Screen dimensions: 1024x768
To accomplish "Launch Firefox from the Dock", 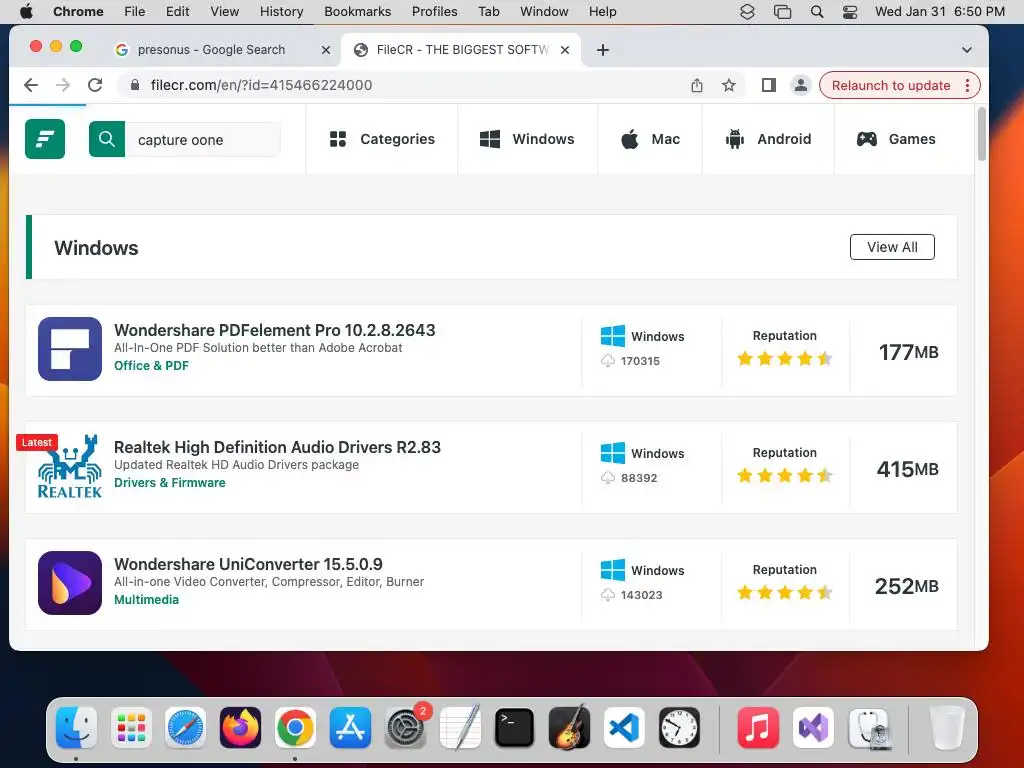I will 240,728.
